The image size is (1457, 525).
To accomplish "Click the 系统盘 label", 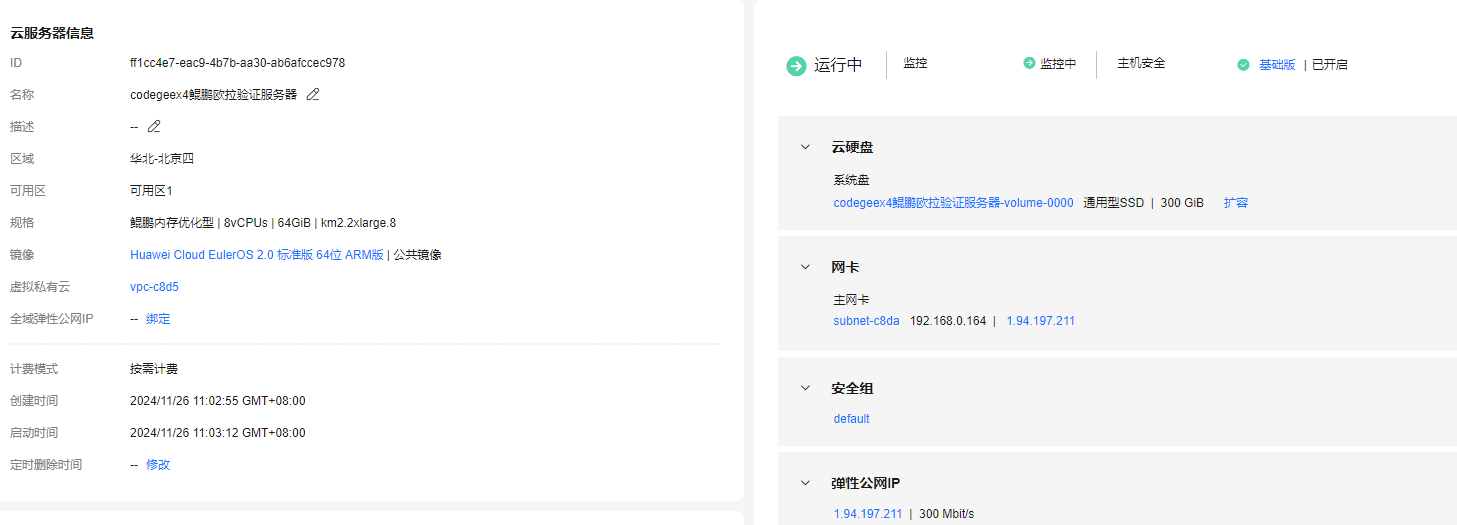I will coord(851,181).
